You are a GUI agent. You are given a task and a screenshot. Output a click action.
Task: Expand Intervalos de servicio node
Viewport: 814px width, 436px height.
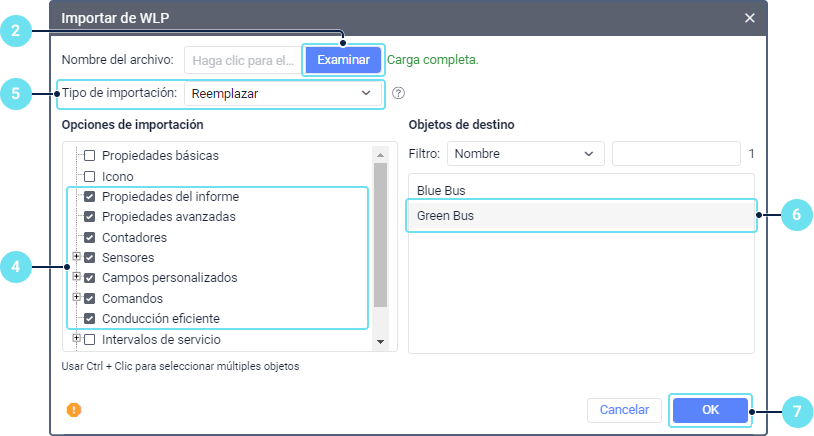tap(76, 338)
